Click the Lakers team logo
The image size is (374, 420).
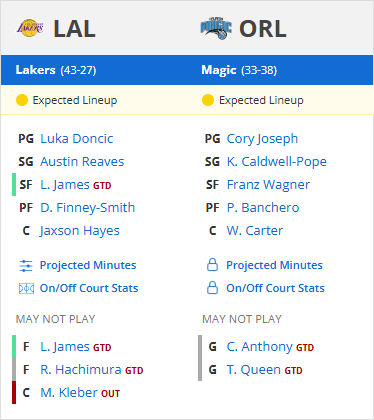tap(30, 28)
